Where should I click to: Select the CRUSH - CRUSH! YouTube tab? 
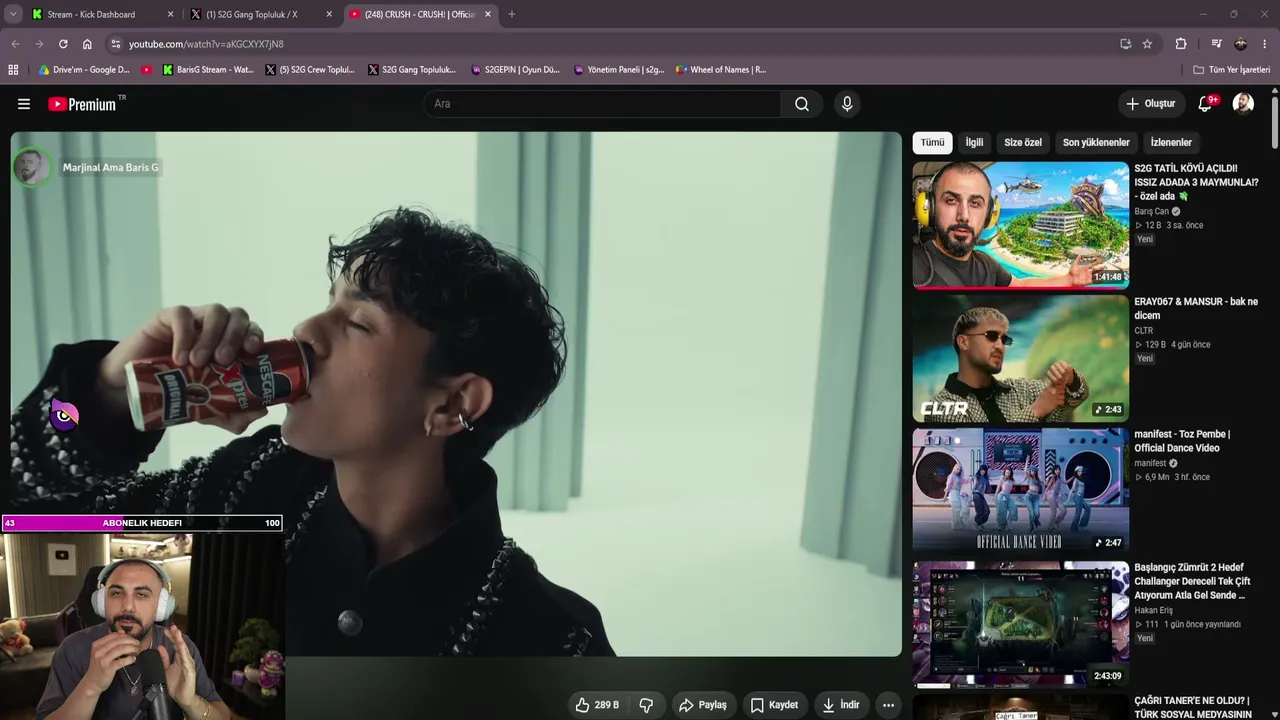click(x=421, y=14)
